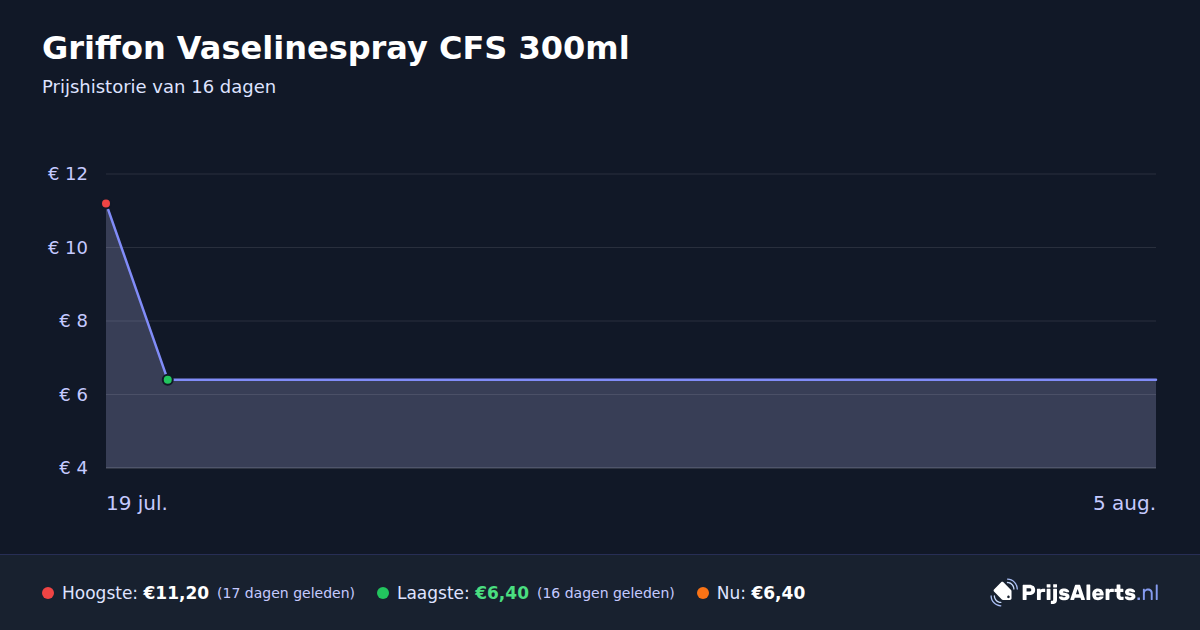Click the red Hoogste legend dot
Image resolution: width=1200 pixels, height=630 pixels.
(48, 593)
